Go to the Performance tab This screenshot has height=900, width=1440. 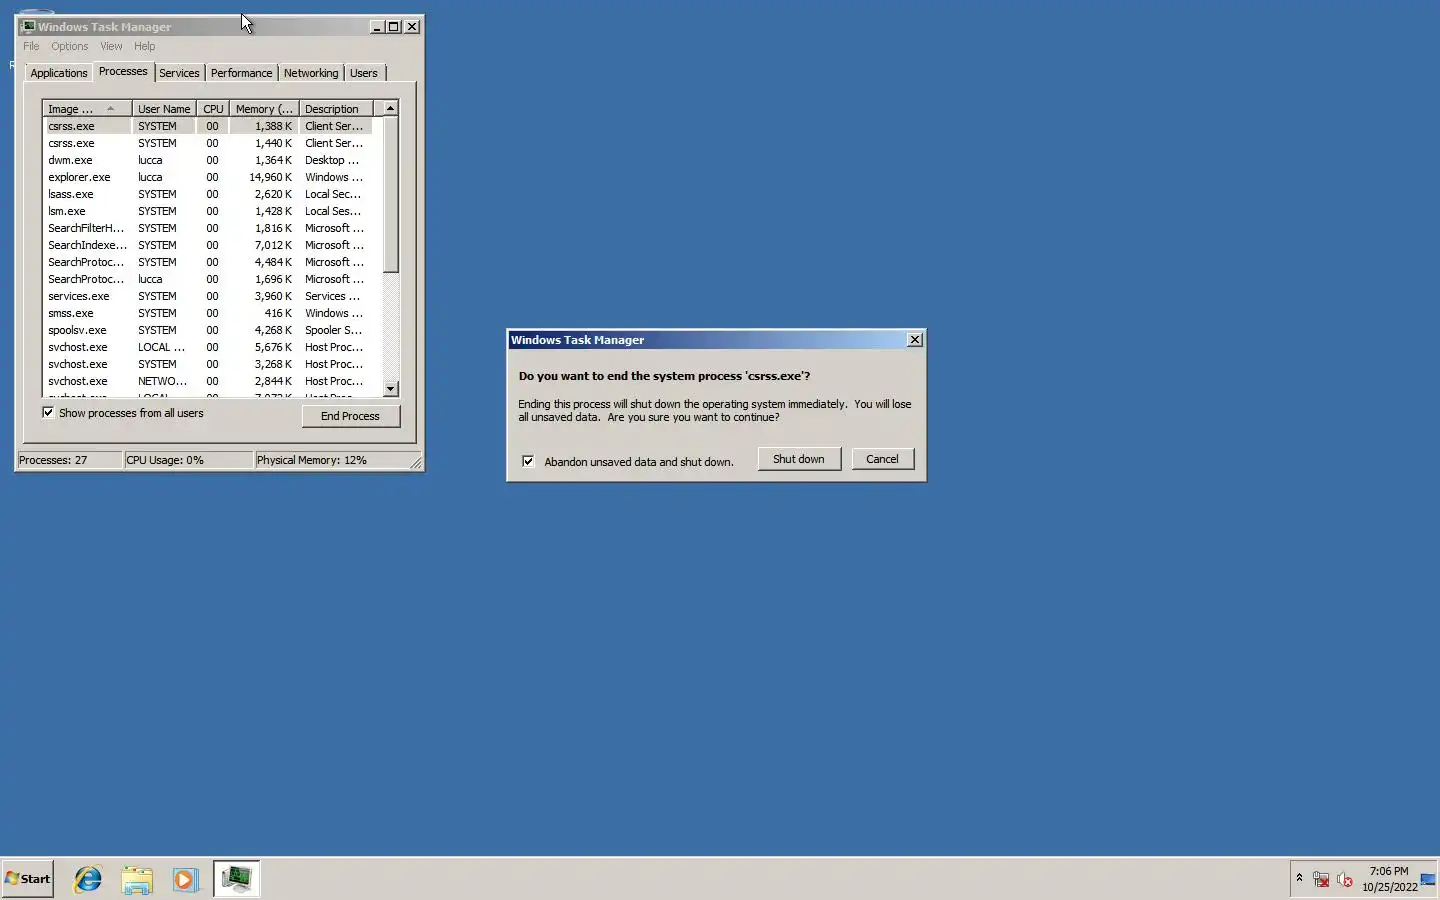241,73
